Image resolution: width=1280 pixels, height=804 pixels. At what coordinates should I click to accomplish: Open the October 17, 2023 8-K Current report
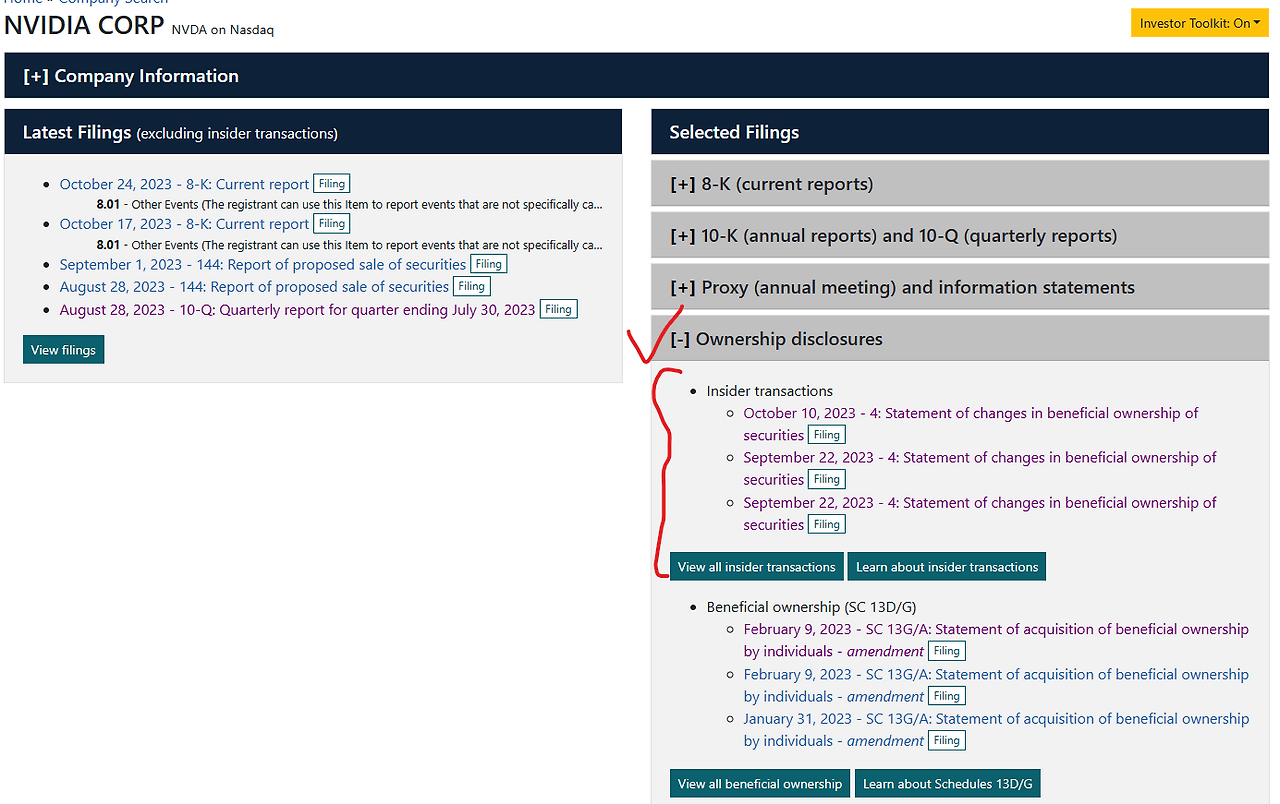point(184,224)
